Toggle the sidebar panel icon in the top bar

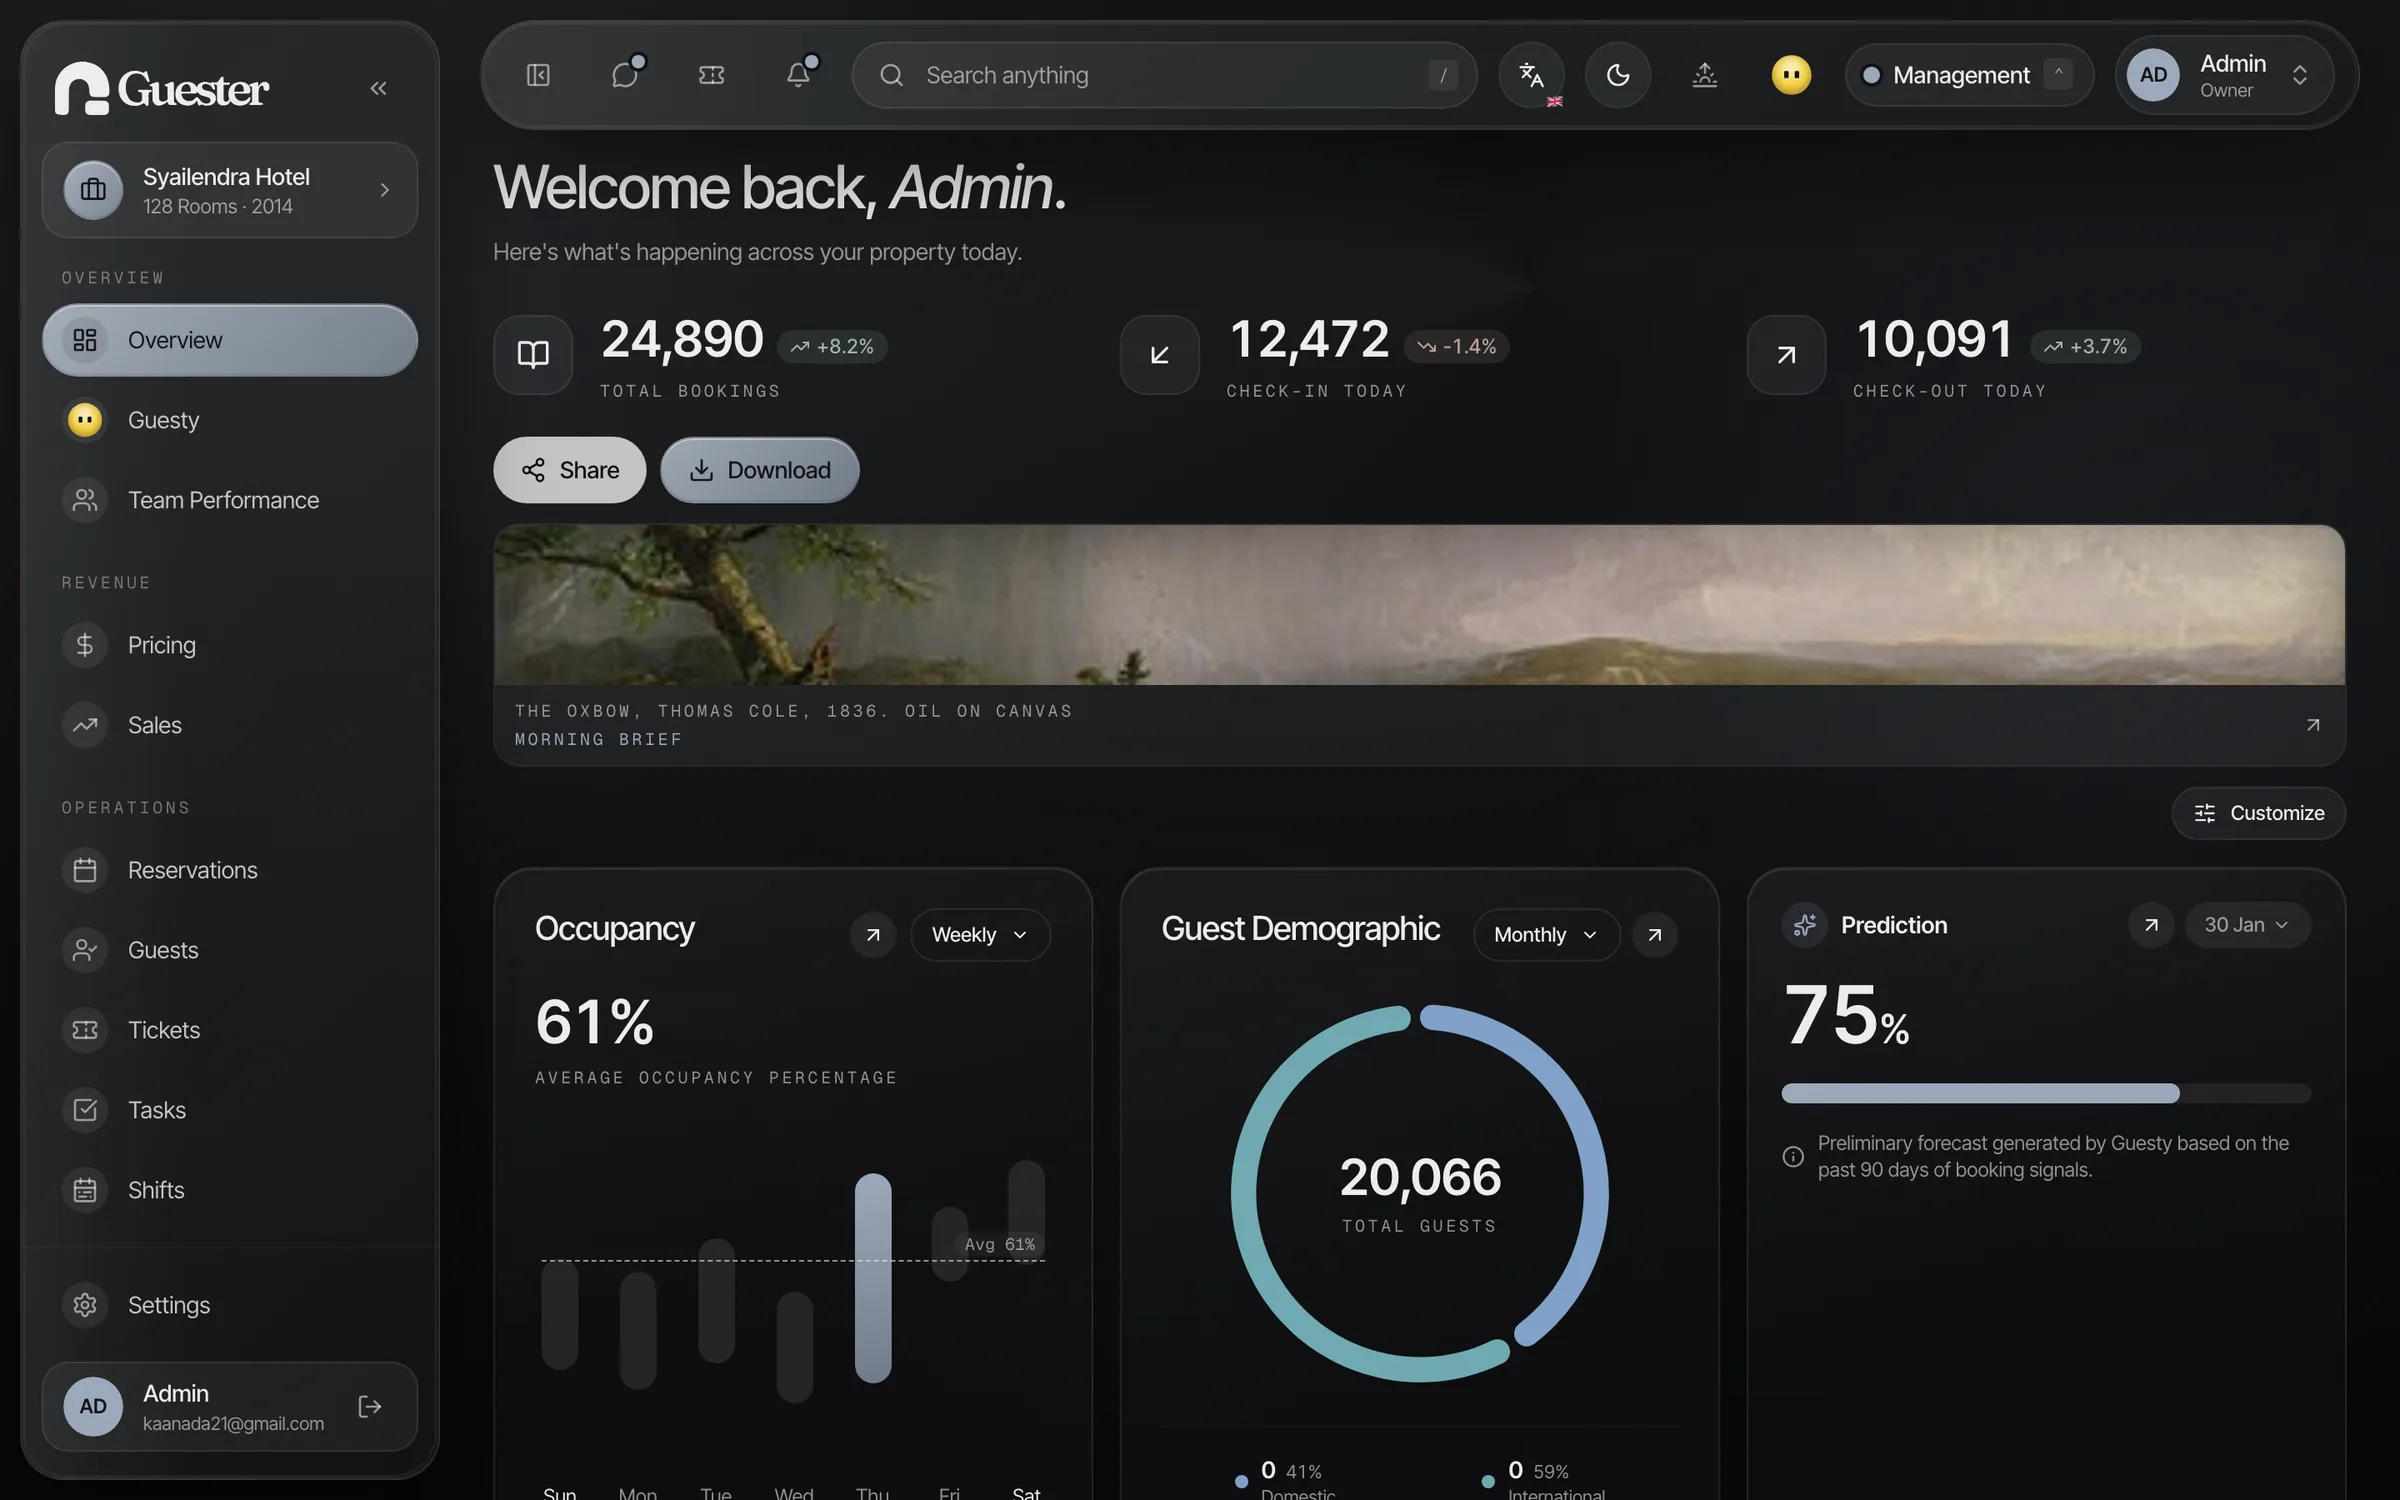[538, 75]
